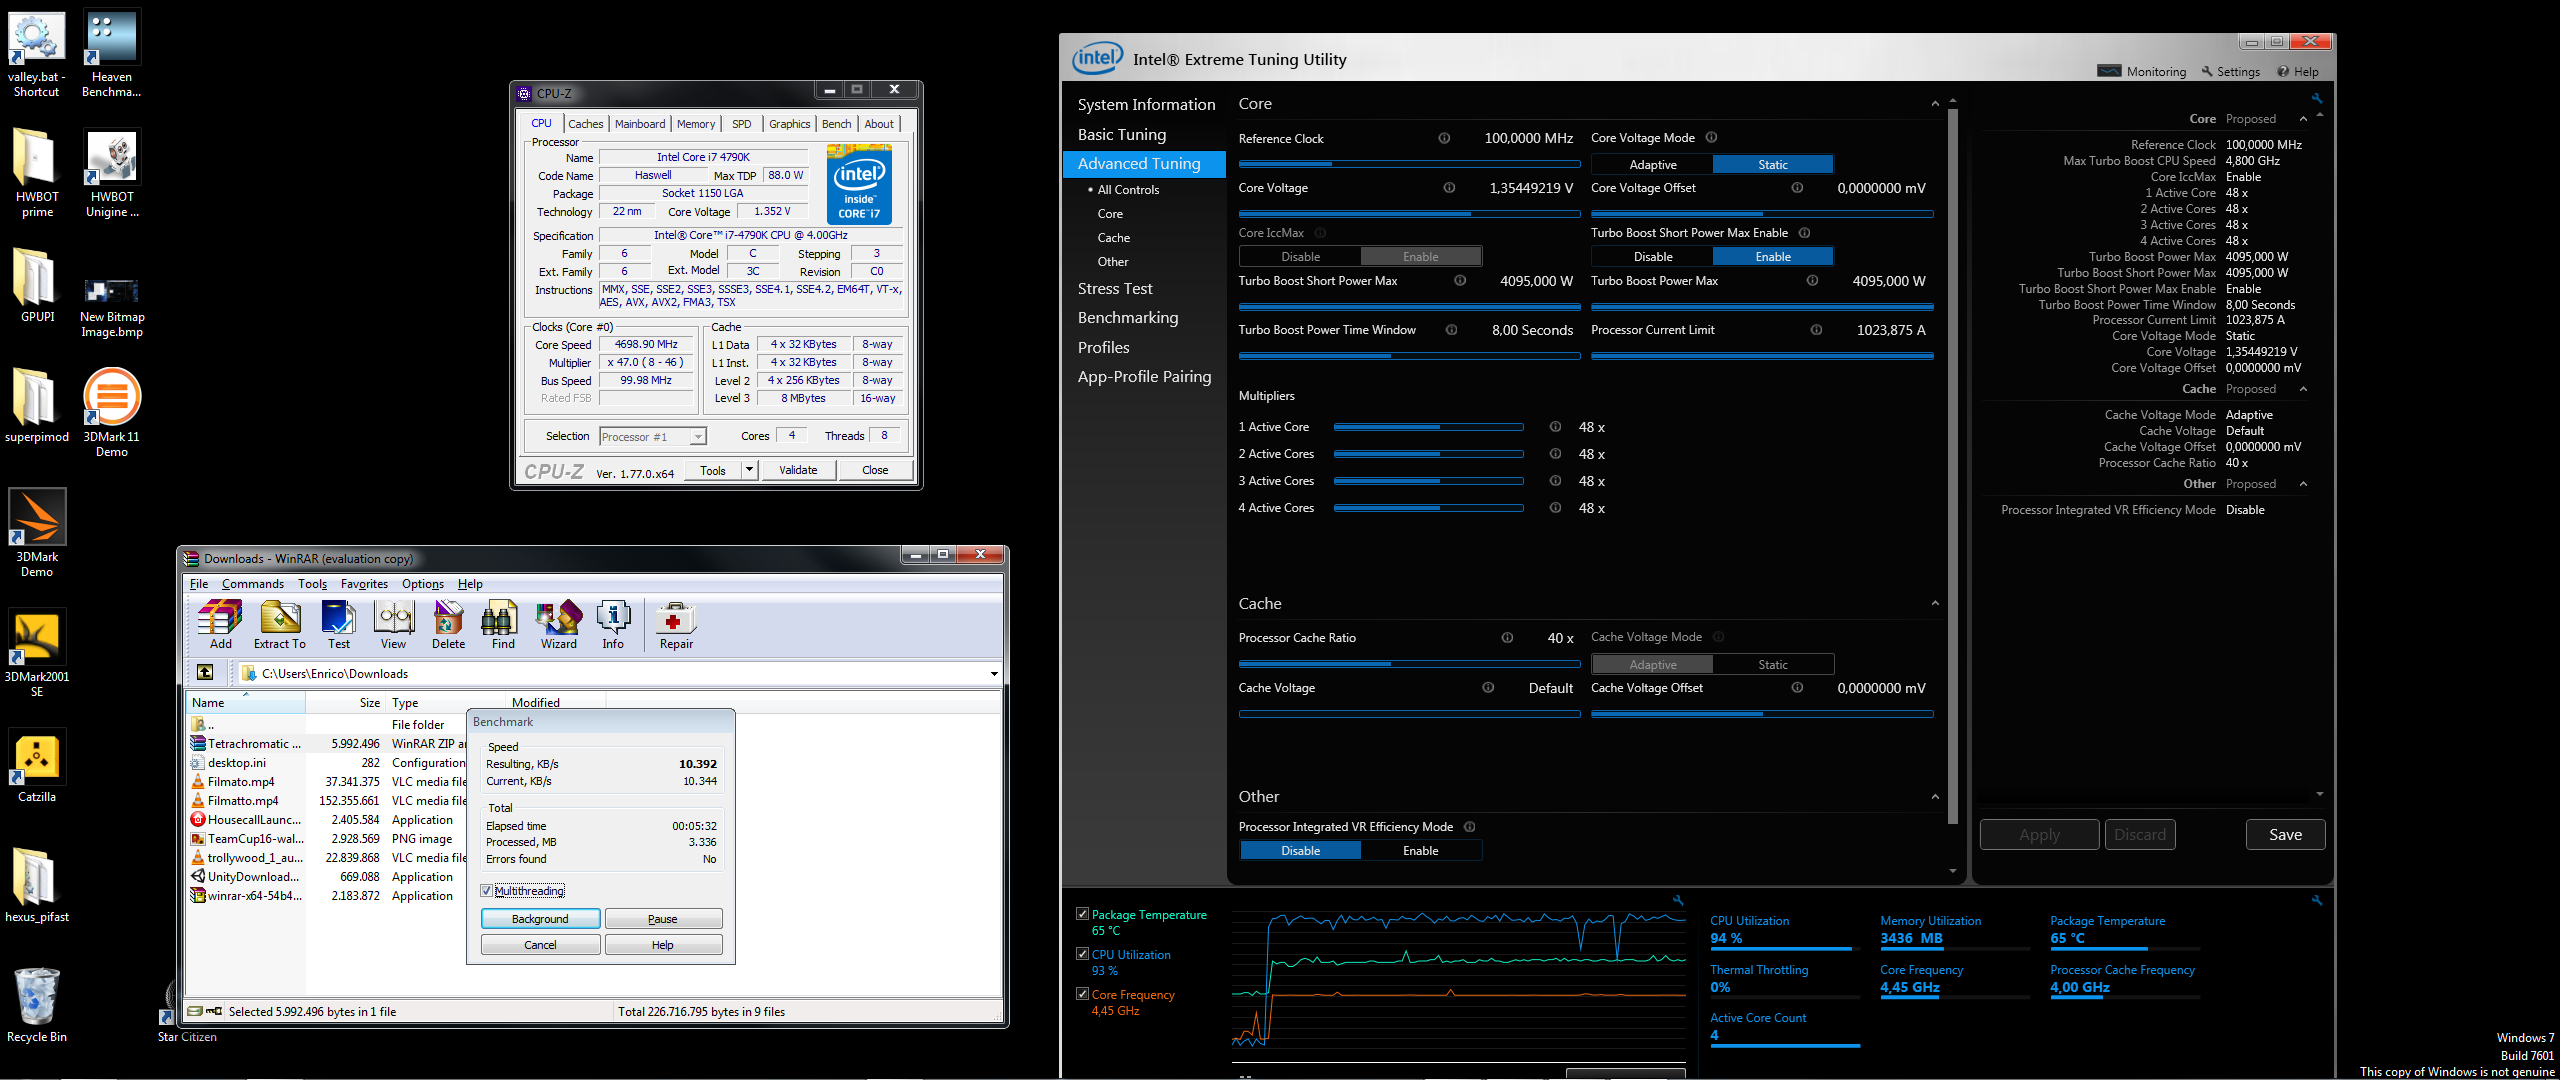Viewport: 2560px width, 1080px height.
Task: Select Filmatto.mp4 in WinRAR file list
Action: [x=243, y=801]
